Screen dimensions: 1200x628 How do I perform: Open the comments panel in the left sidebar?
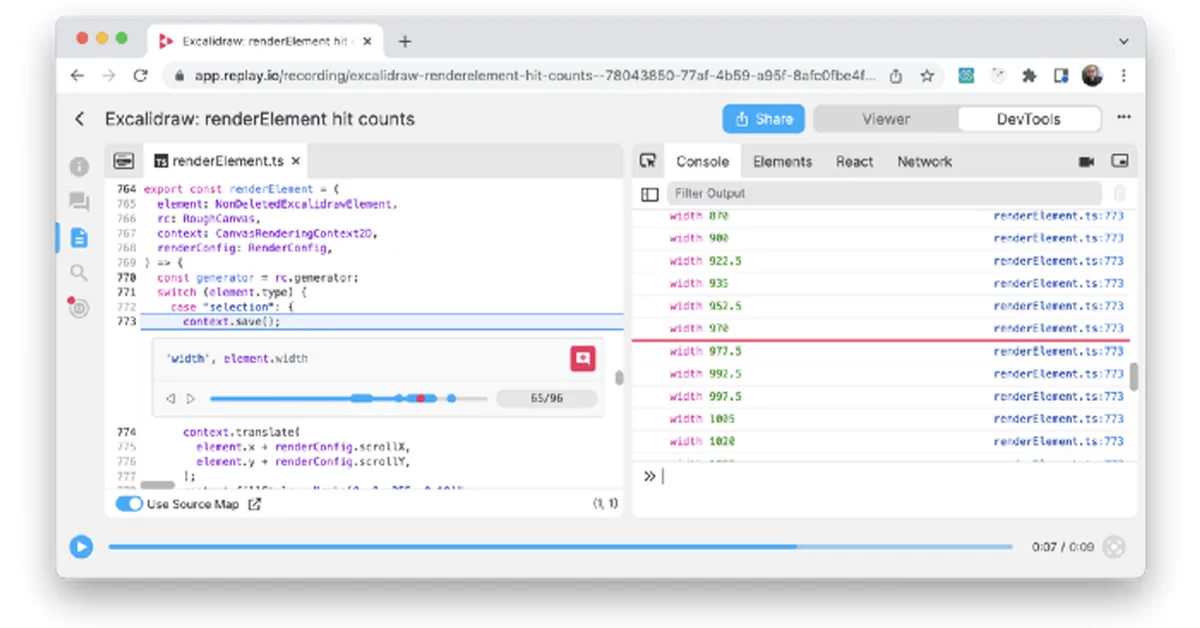[x=80, y=201]
